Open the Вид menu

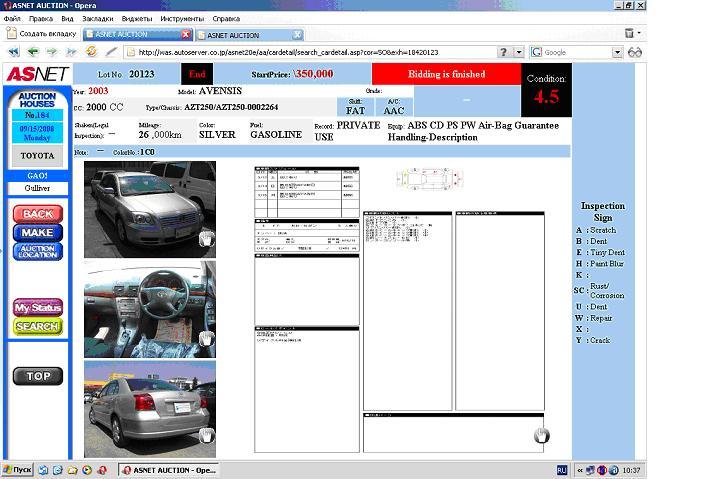[x=67, y=19]
